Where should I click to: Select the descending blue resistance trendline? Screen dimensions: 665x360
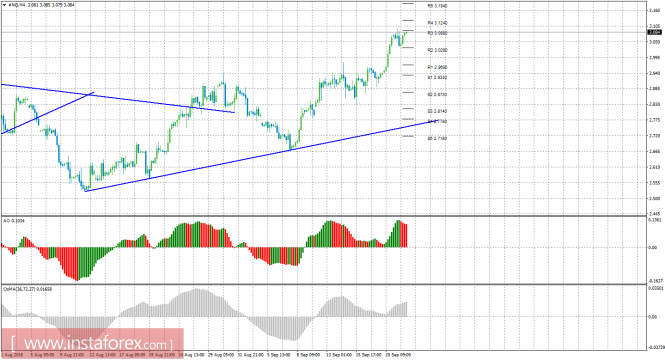117,98
